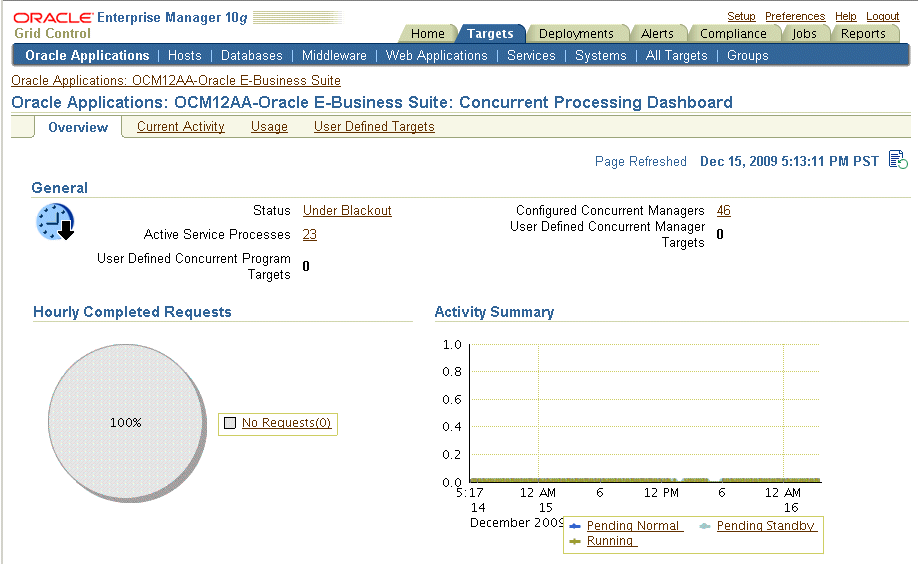The height and width of the screenshot is (564, 918).
Task: Open the Web Applications subtab
Action: point(436,56)
